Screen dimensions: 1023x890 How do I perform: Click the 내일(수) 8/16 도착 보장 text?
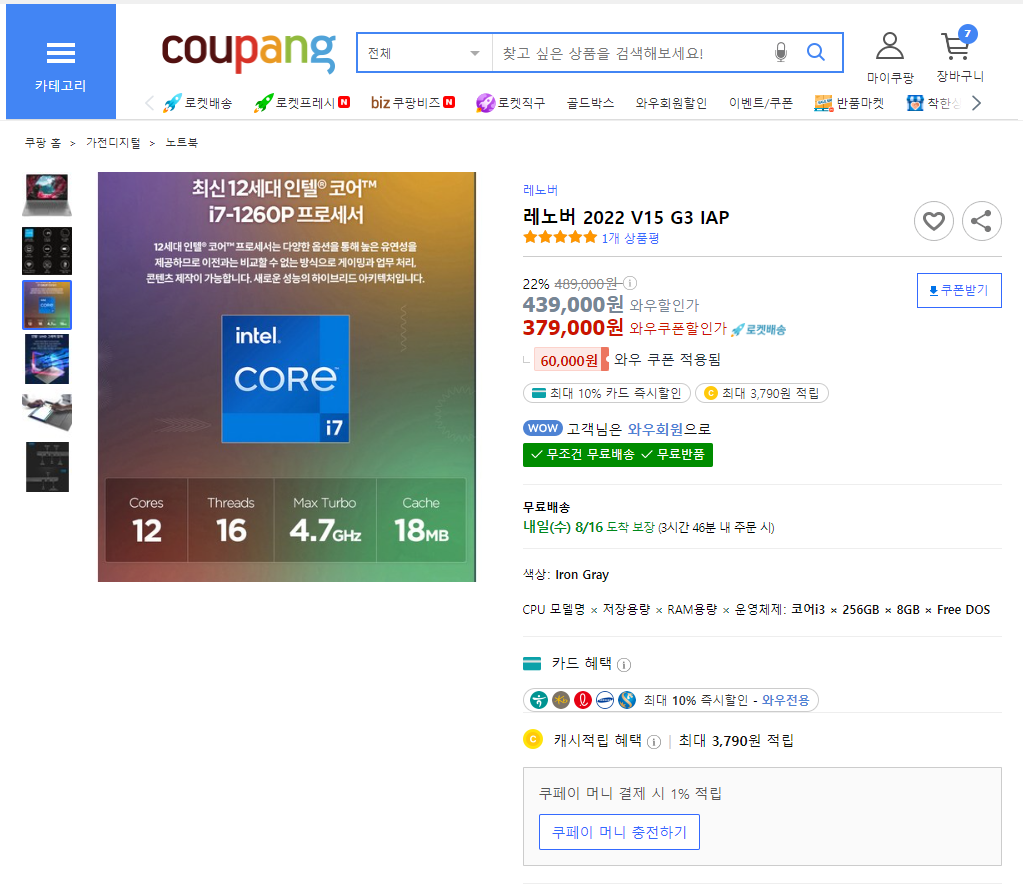[x=588, y=527]
